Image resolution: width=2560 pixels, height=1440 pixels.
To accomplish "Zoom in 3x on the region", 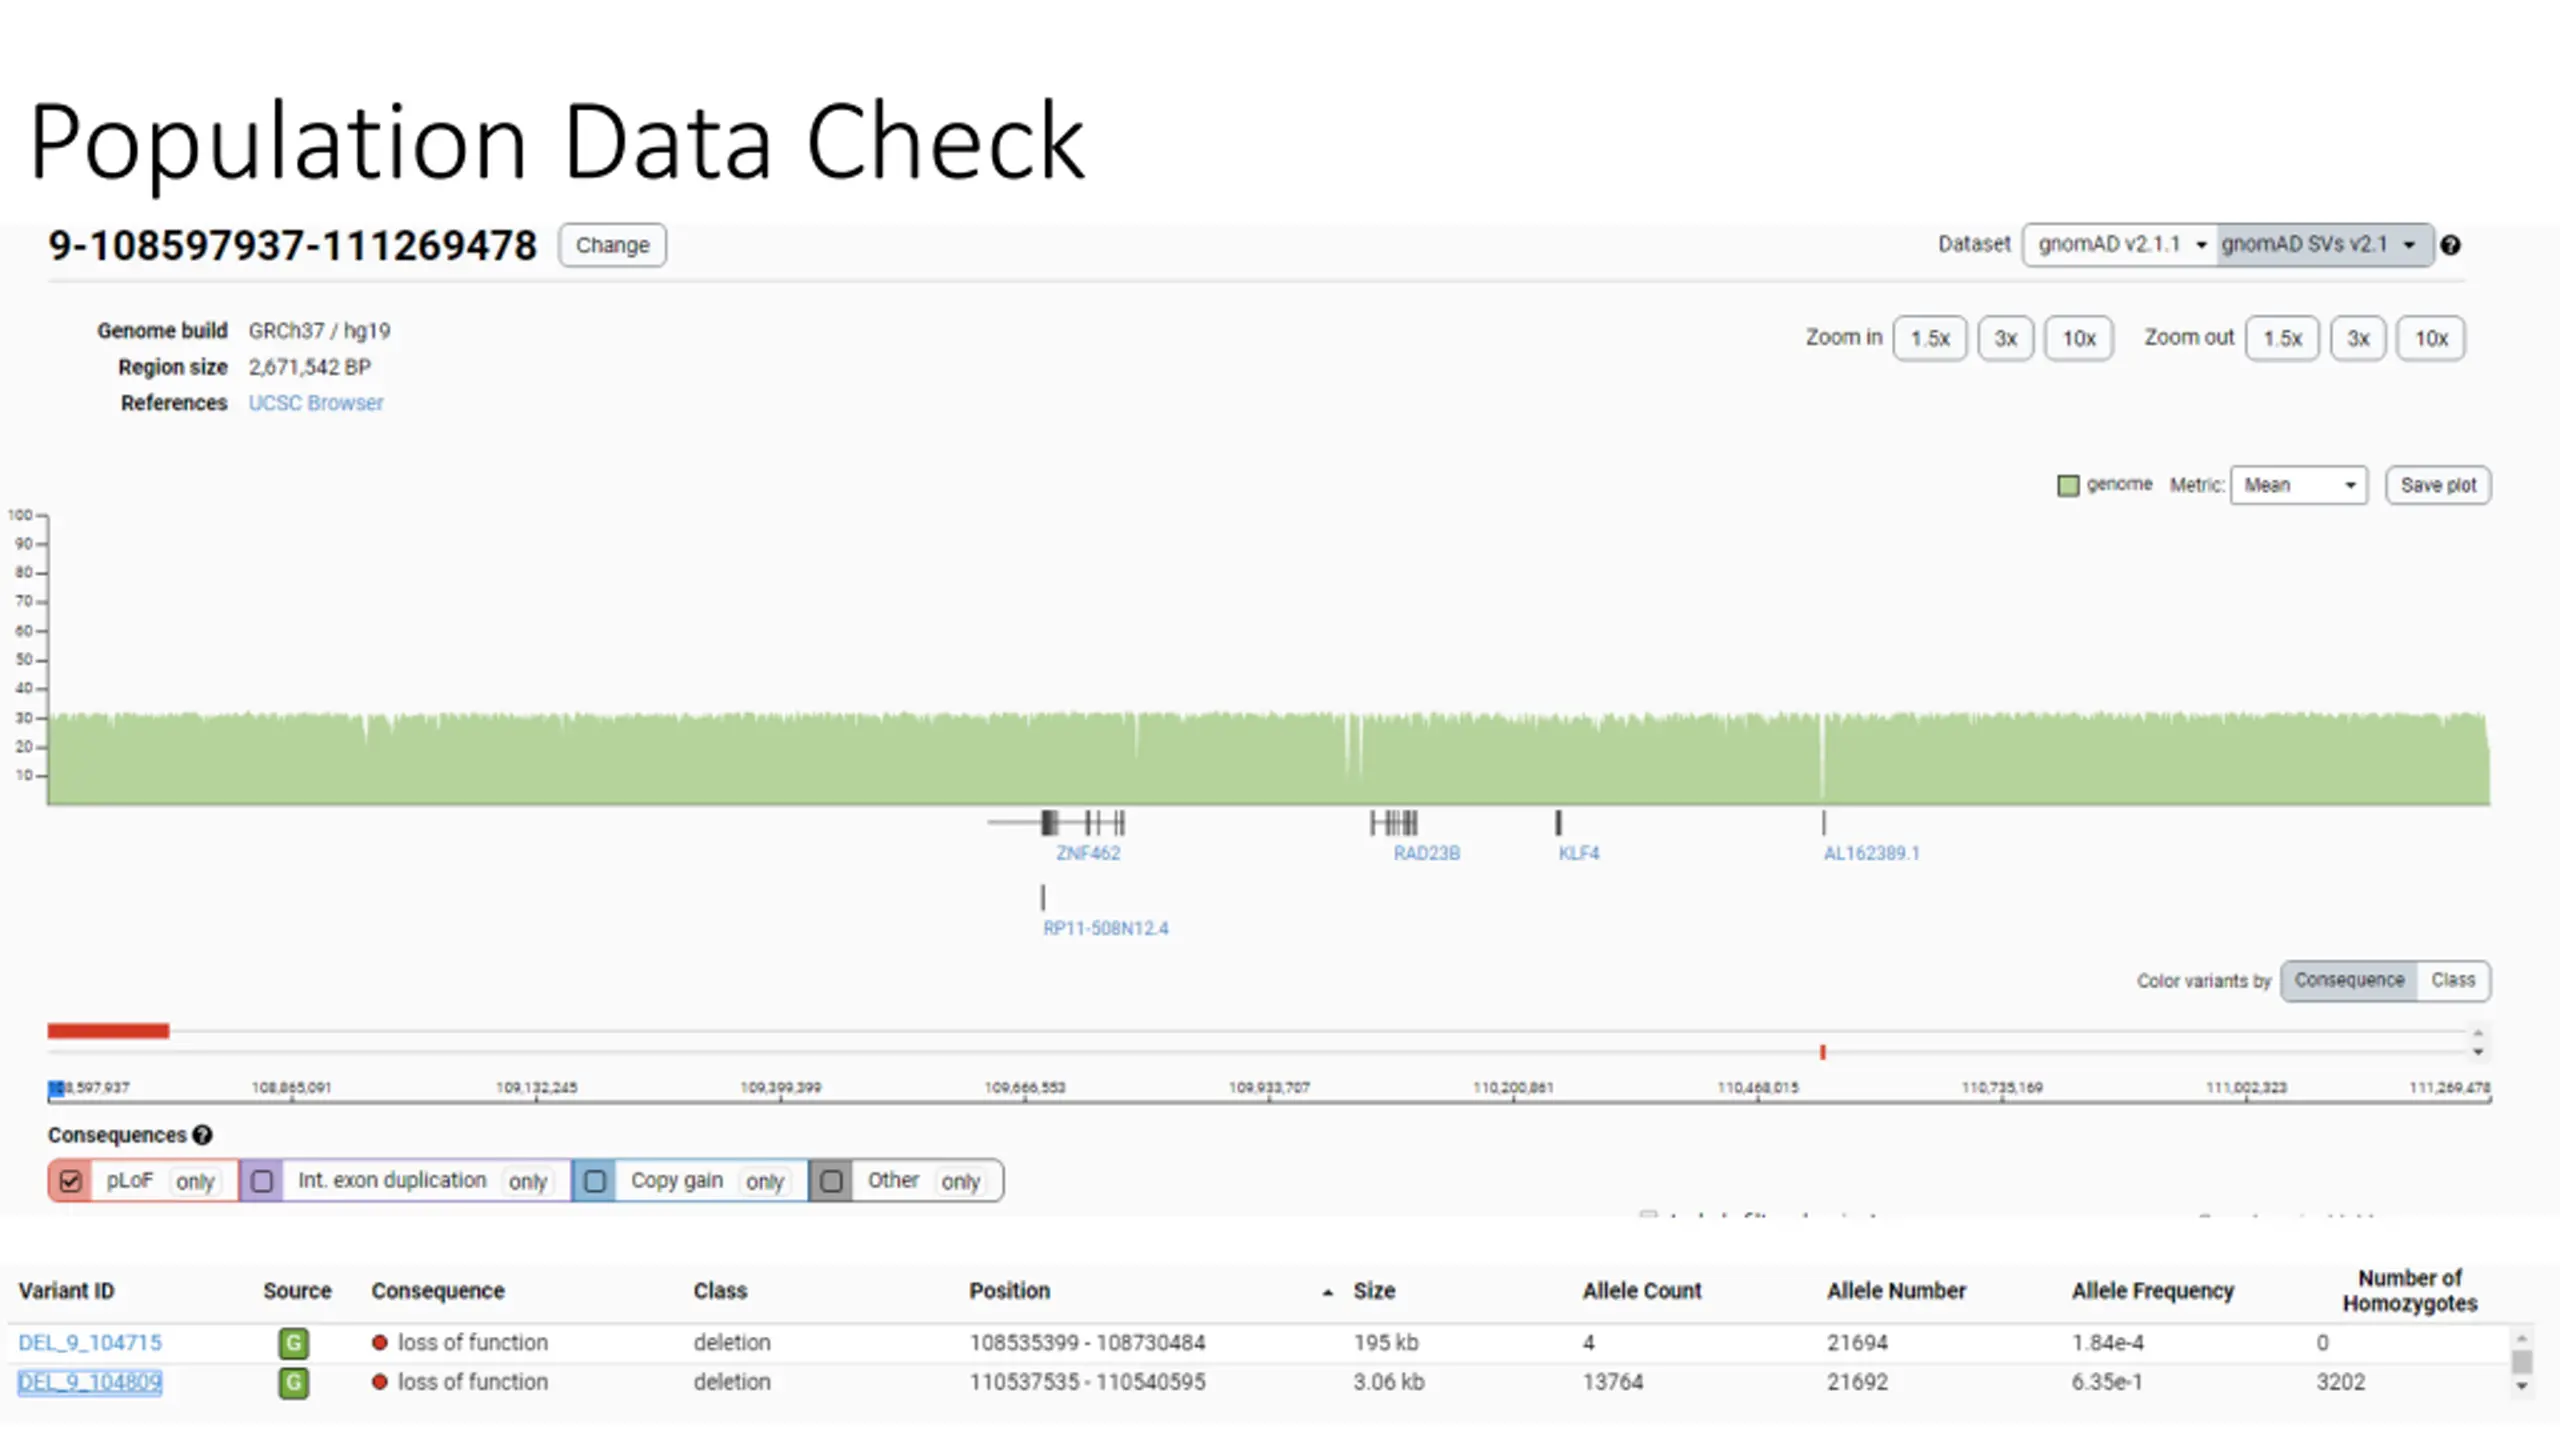I will pos(2005,339).
